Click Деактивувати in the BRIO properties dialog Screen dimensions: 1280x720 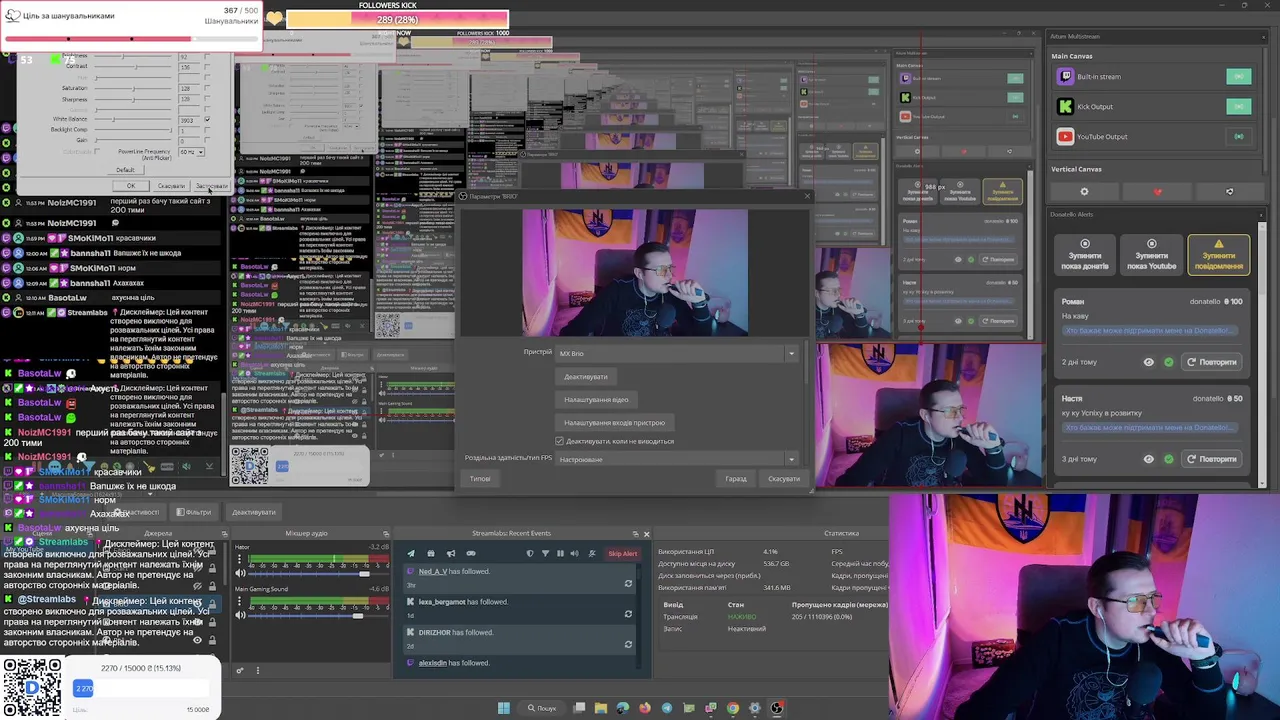coord(586,377)
